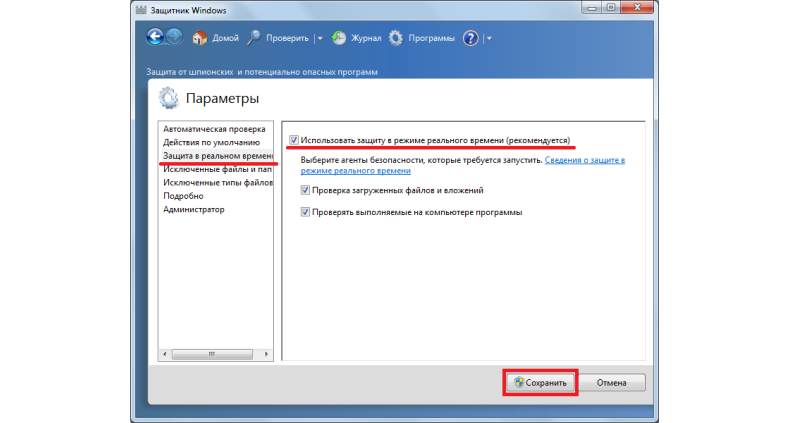Close the Защитник Windows window
800x423 pixels.
pyautogui.click(x=637, y=8)
